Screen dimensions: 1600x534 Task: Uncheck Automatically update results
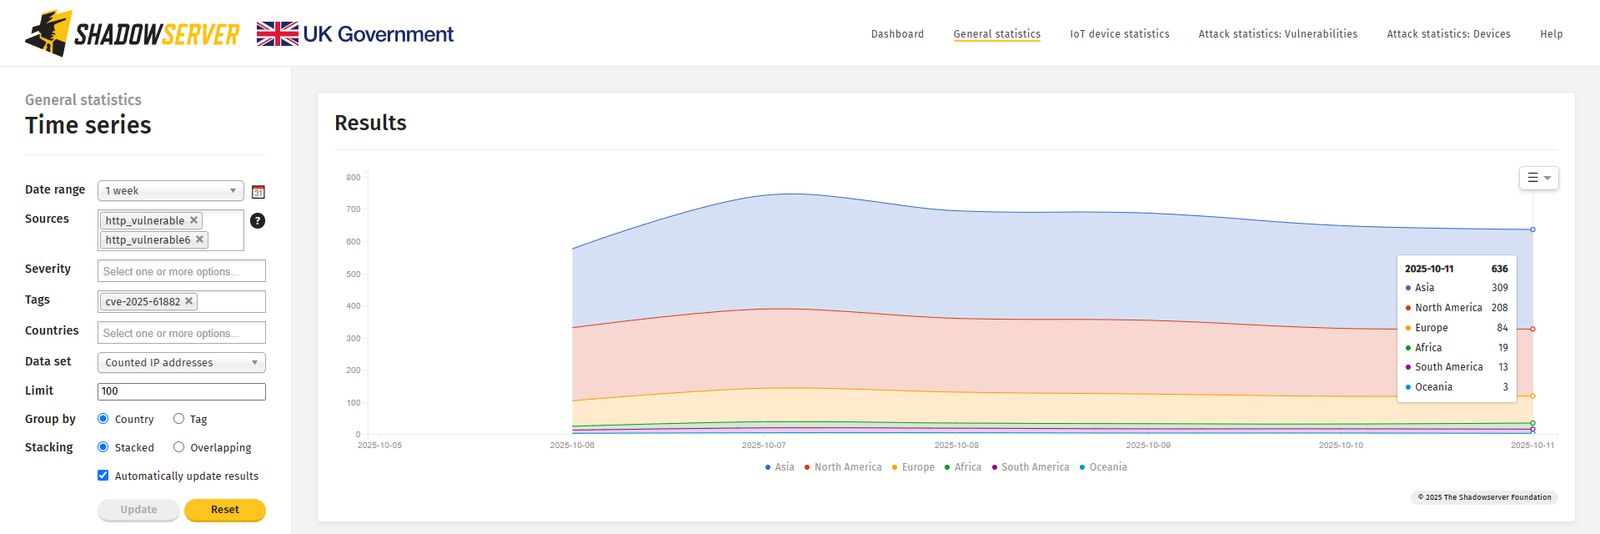(103, 475)
